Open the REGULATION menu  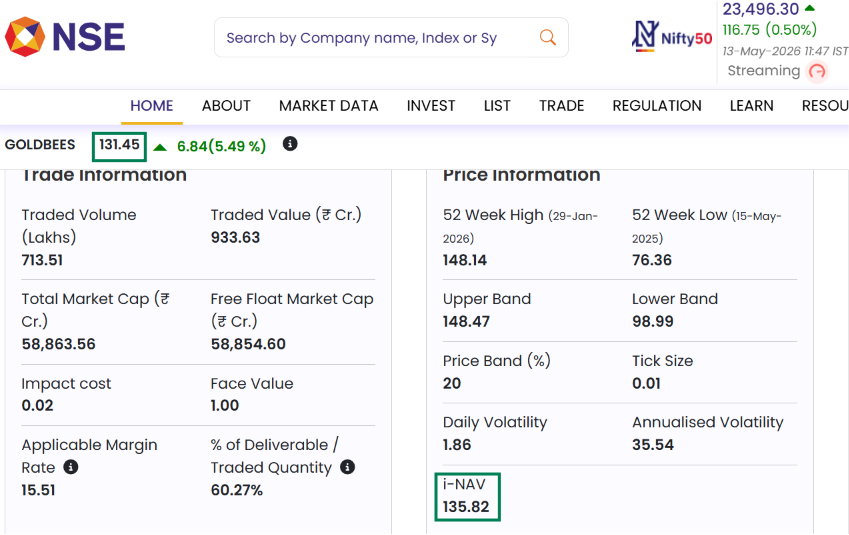click(657, 106)
